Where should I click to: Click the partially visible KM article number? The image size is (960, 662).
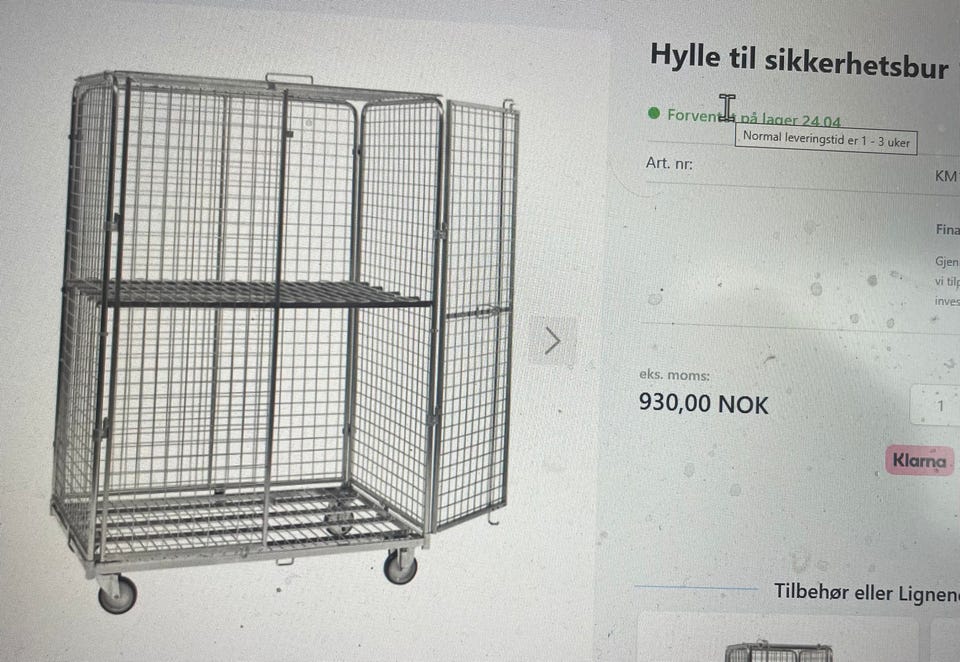(x=947, y=176)
